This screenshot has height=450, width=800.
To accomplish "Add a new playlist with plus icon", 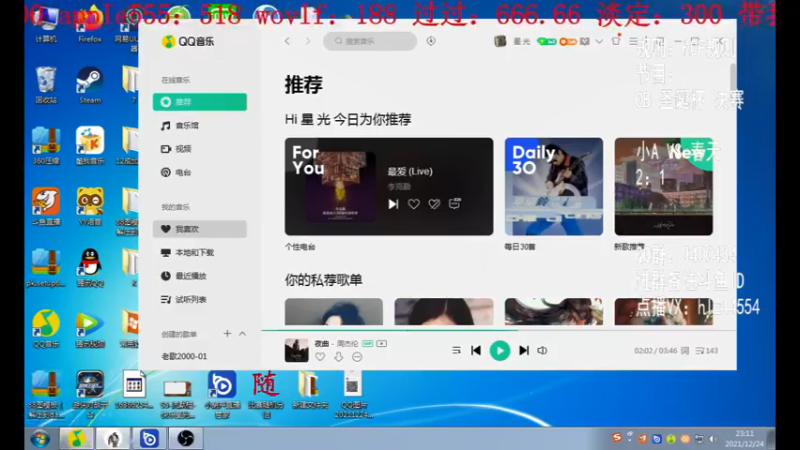I will click(227, 334).
